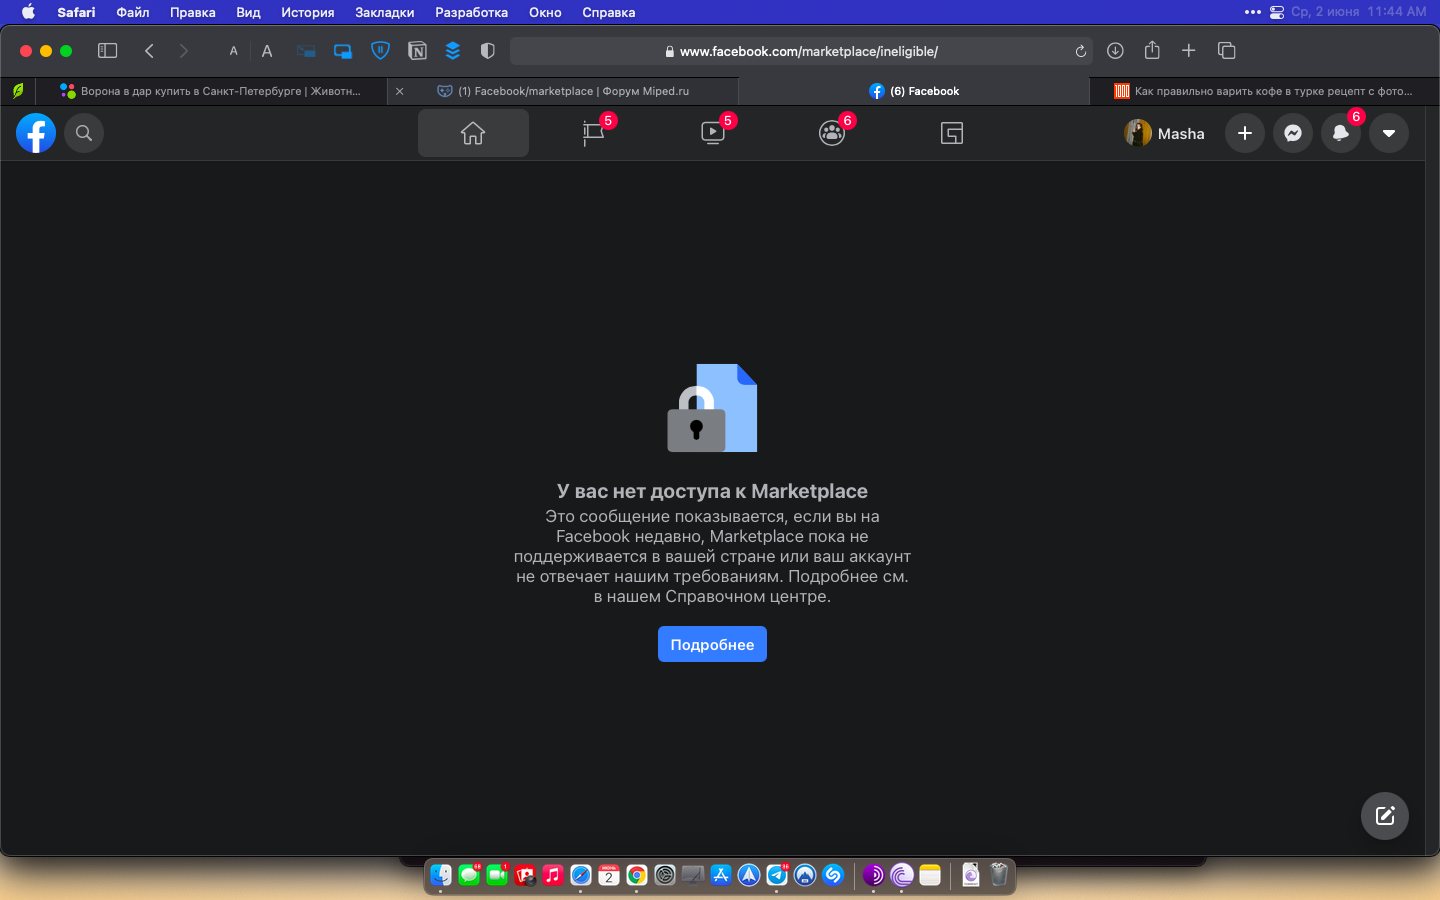Open Telegram from the Dock
This screenshot has height=900, width=1440.
(777, 875)
